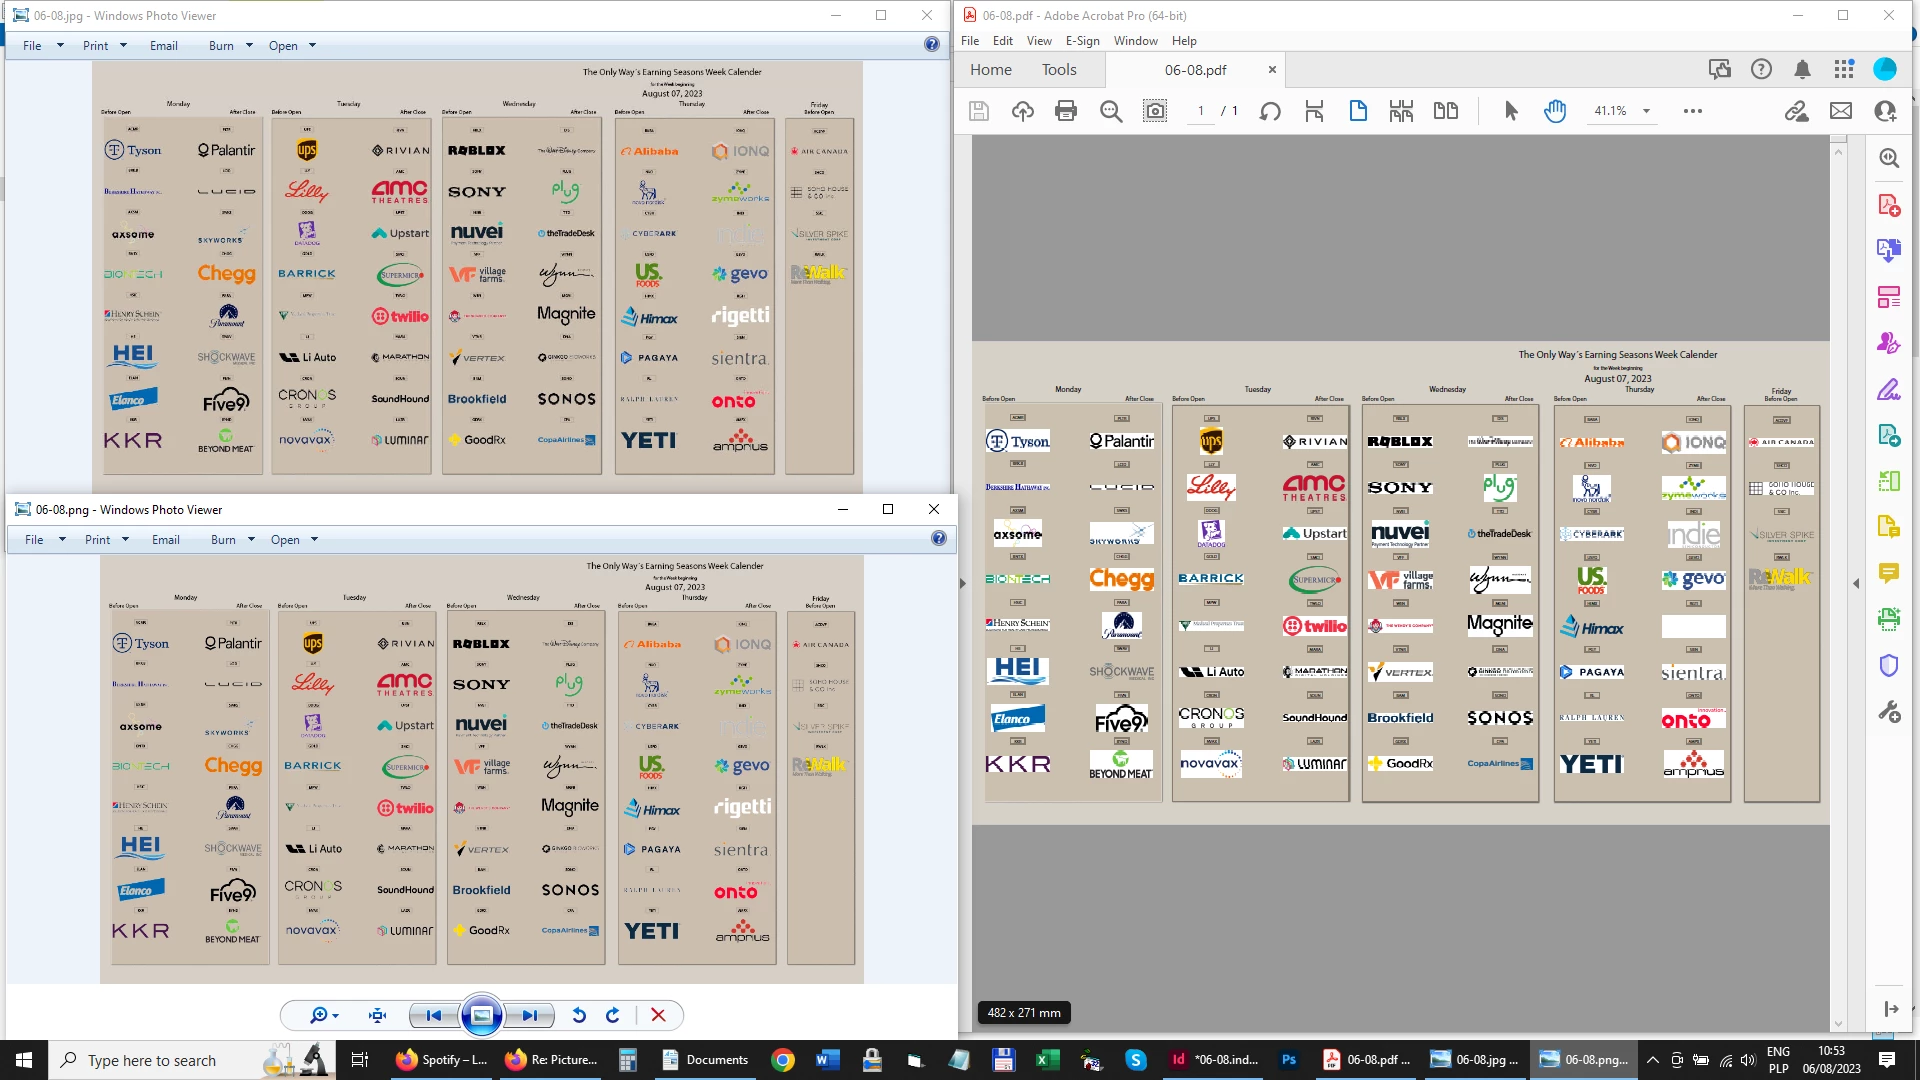1920x1080 pixels.
Task: Toggle single page view mode in Acrobat
Action: coord(1358,111)
